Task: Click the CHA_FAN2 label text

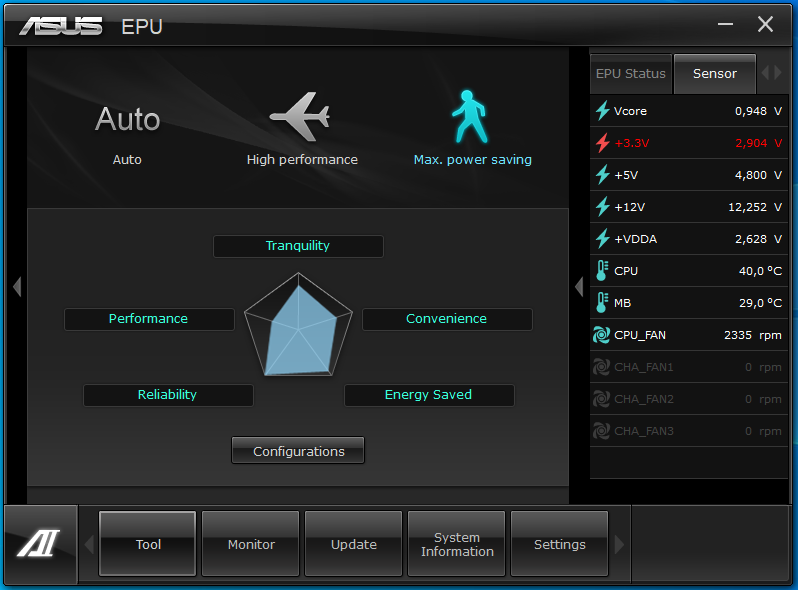Action: pos(644,399)
